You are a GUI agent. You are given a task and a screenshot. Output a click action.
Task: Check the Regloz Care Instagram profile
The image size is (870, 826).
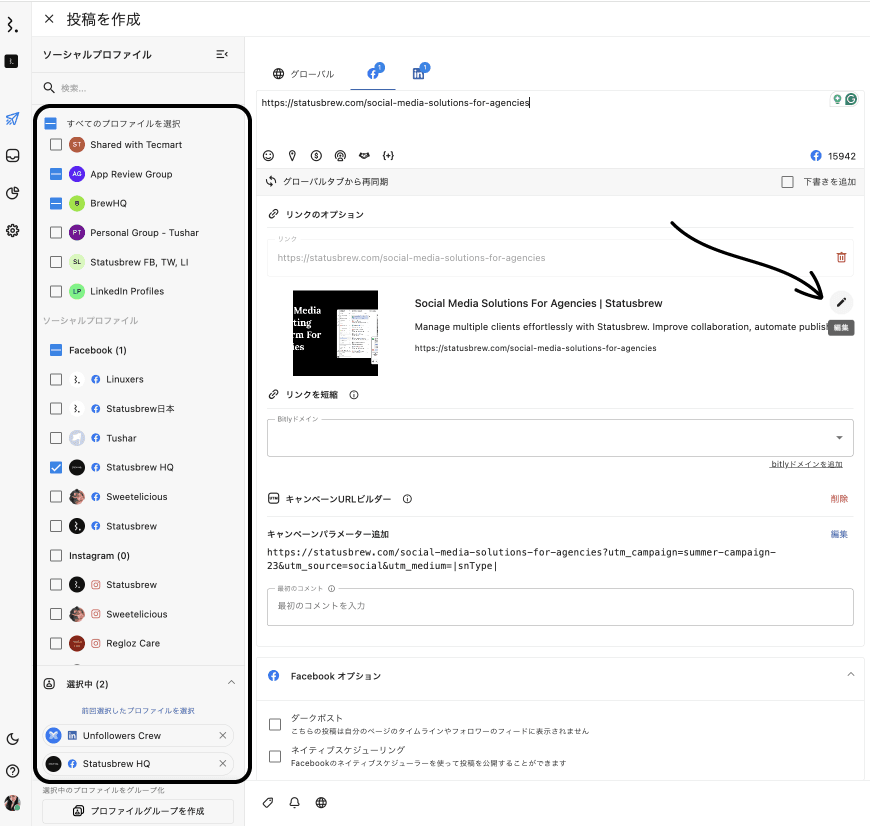point(56,643)
